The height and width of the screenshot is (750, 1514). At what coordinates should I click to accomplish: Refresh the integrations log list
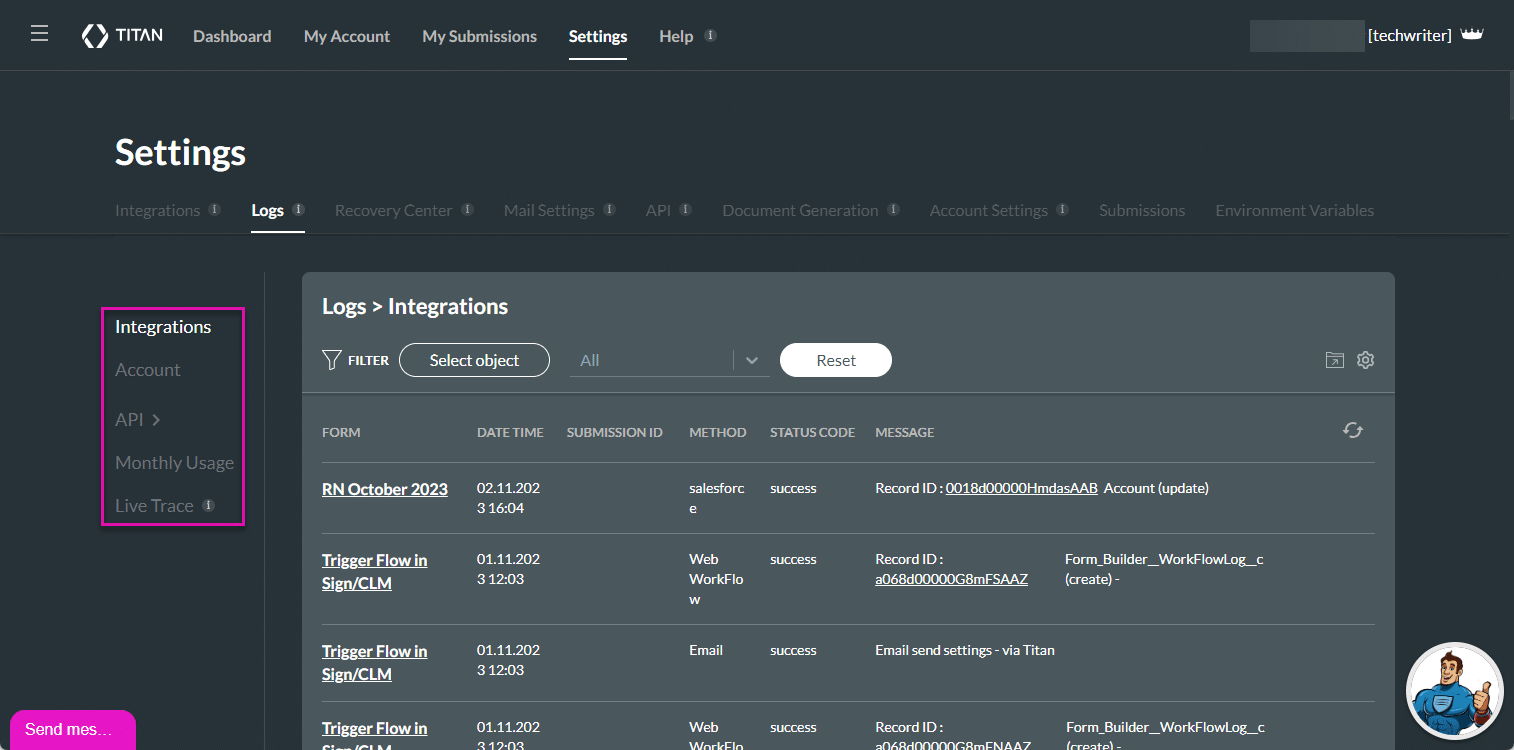(x=1352, y=430)
